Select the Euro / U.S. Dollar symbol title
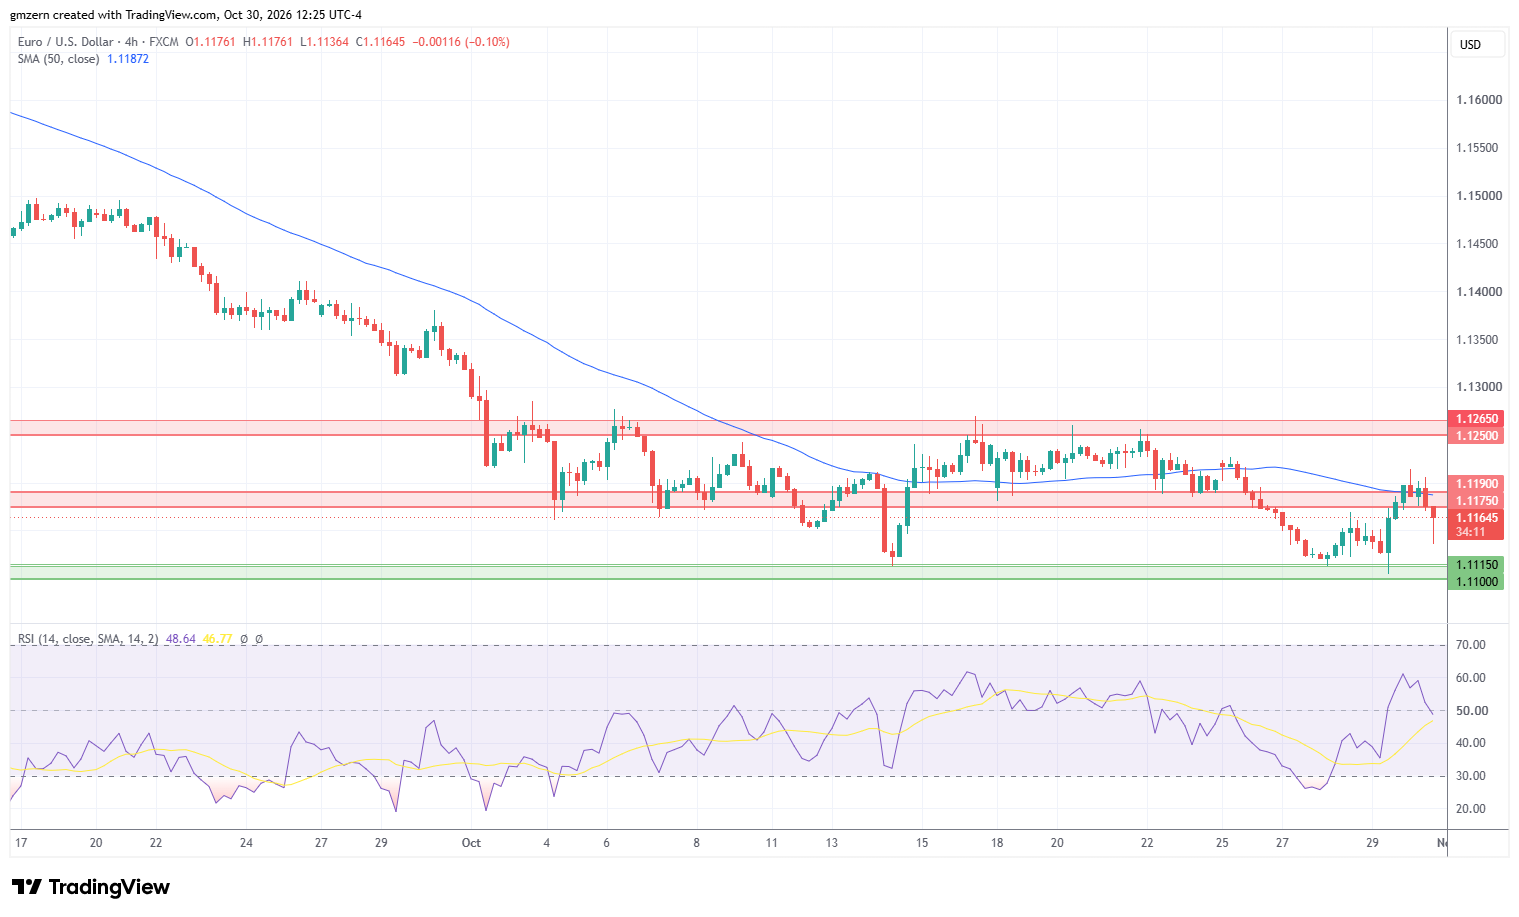 (65, 42)
